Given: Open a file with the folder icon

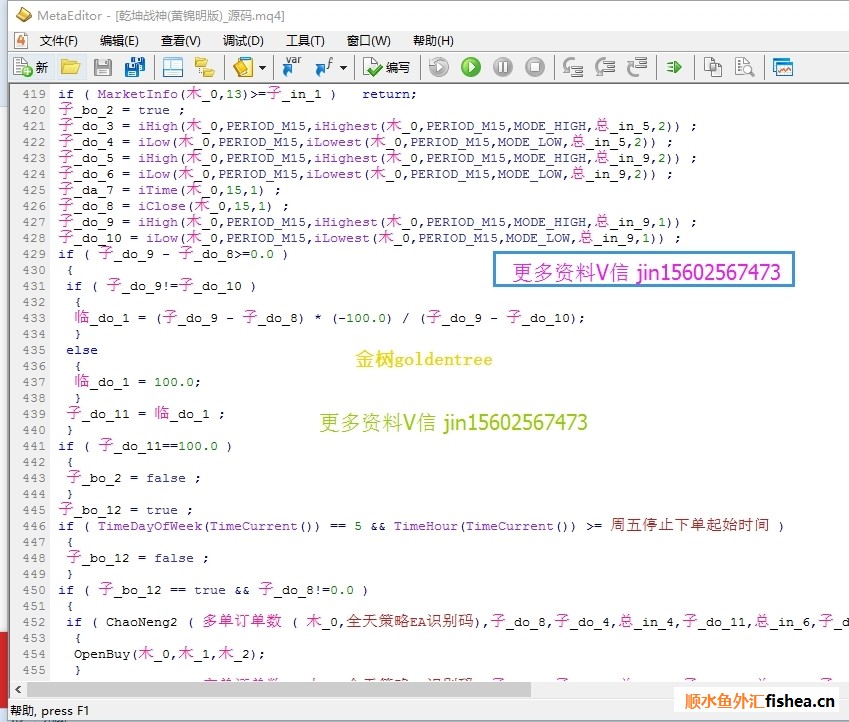Looking at the screenshot, I should pos(70,67).
